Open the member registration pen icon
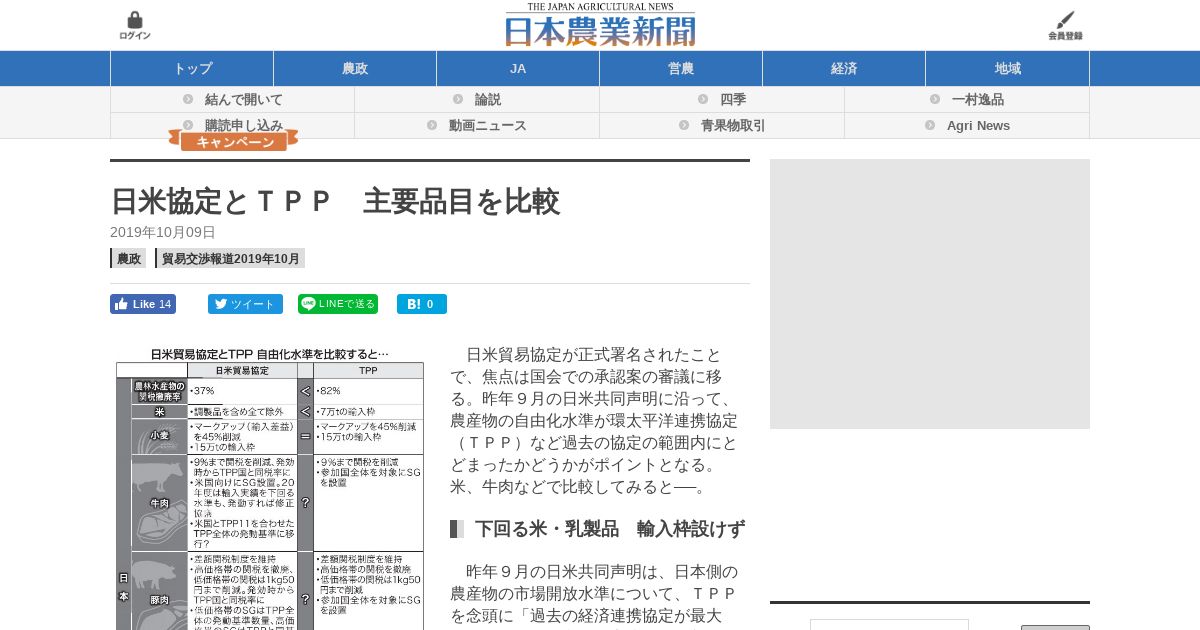 coord(1065,26)
